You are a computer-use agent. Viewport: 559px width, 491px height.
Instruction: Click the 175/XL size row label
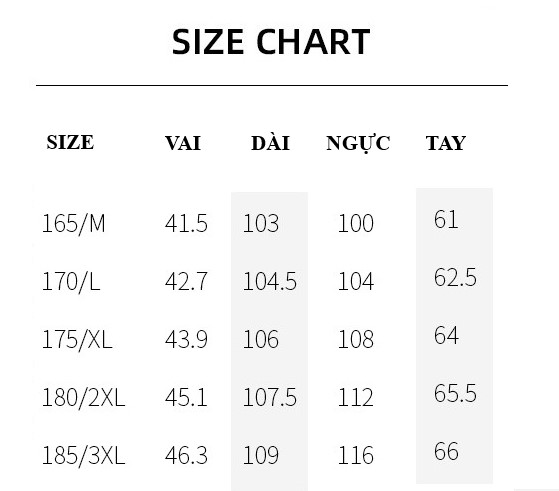(x=77, y=339)
